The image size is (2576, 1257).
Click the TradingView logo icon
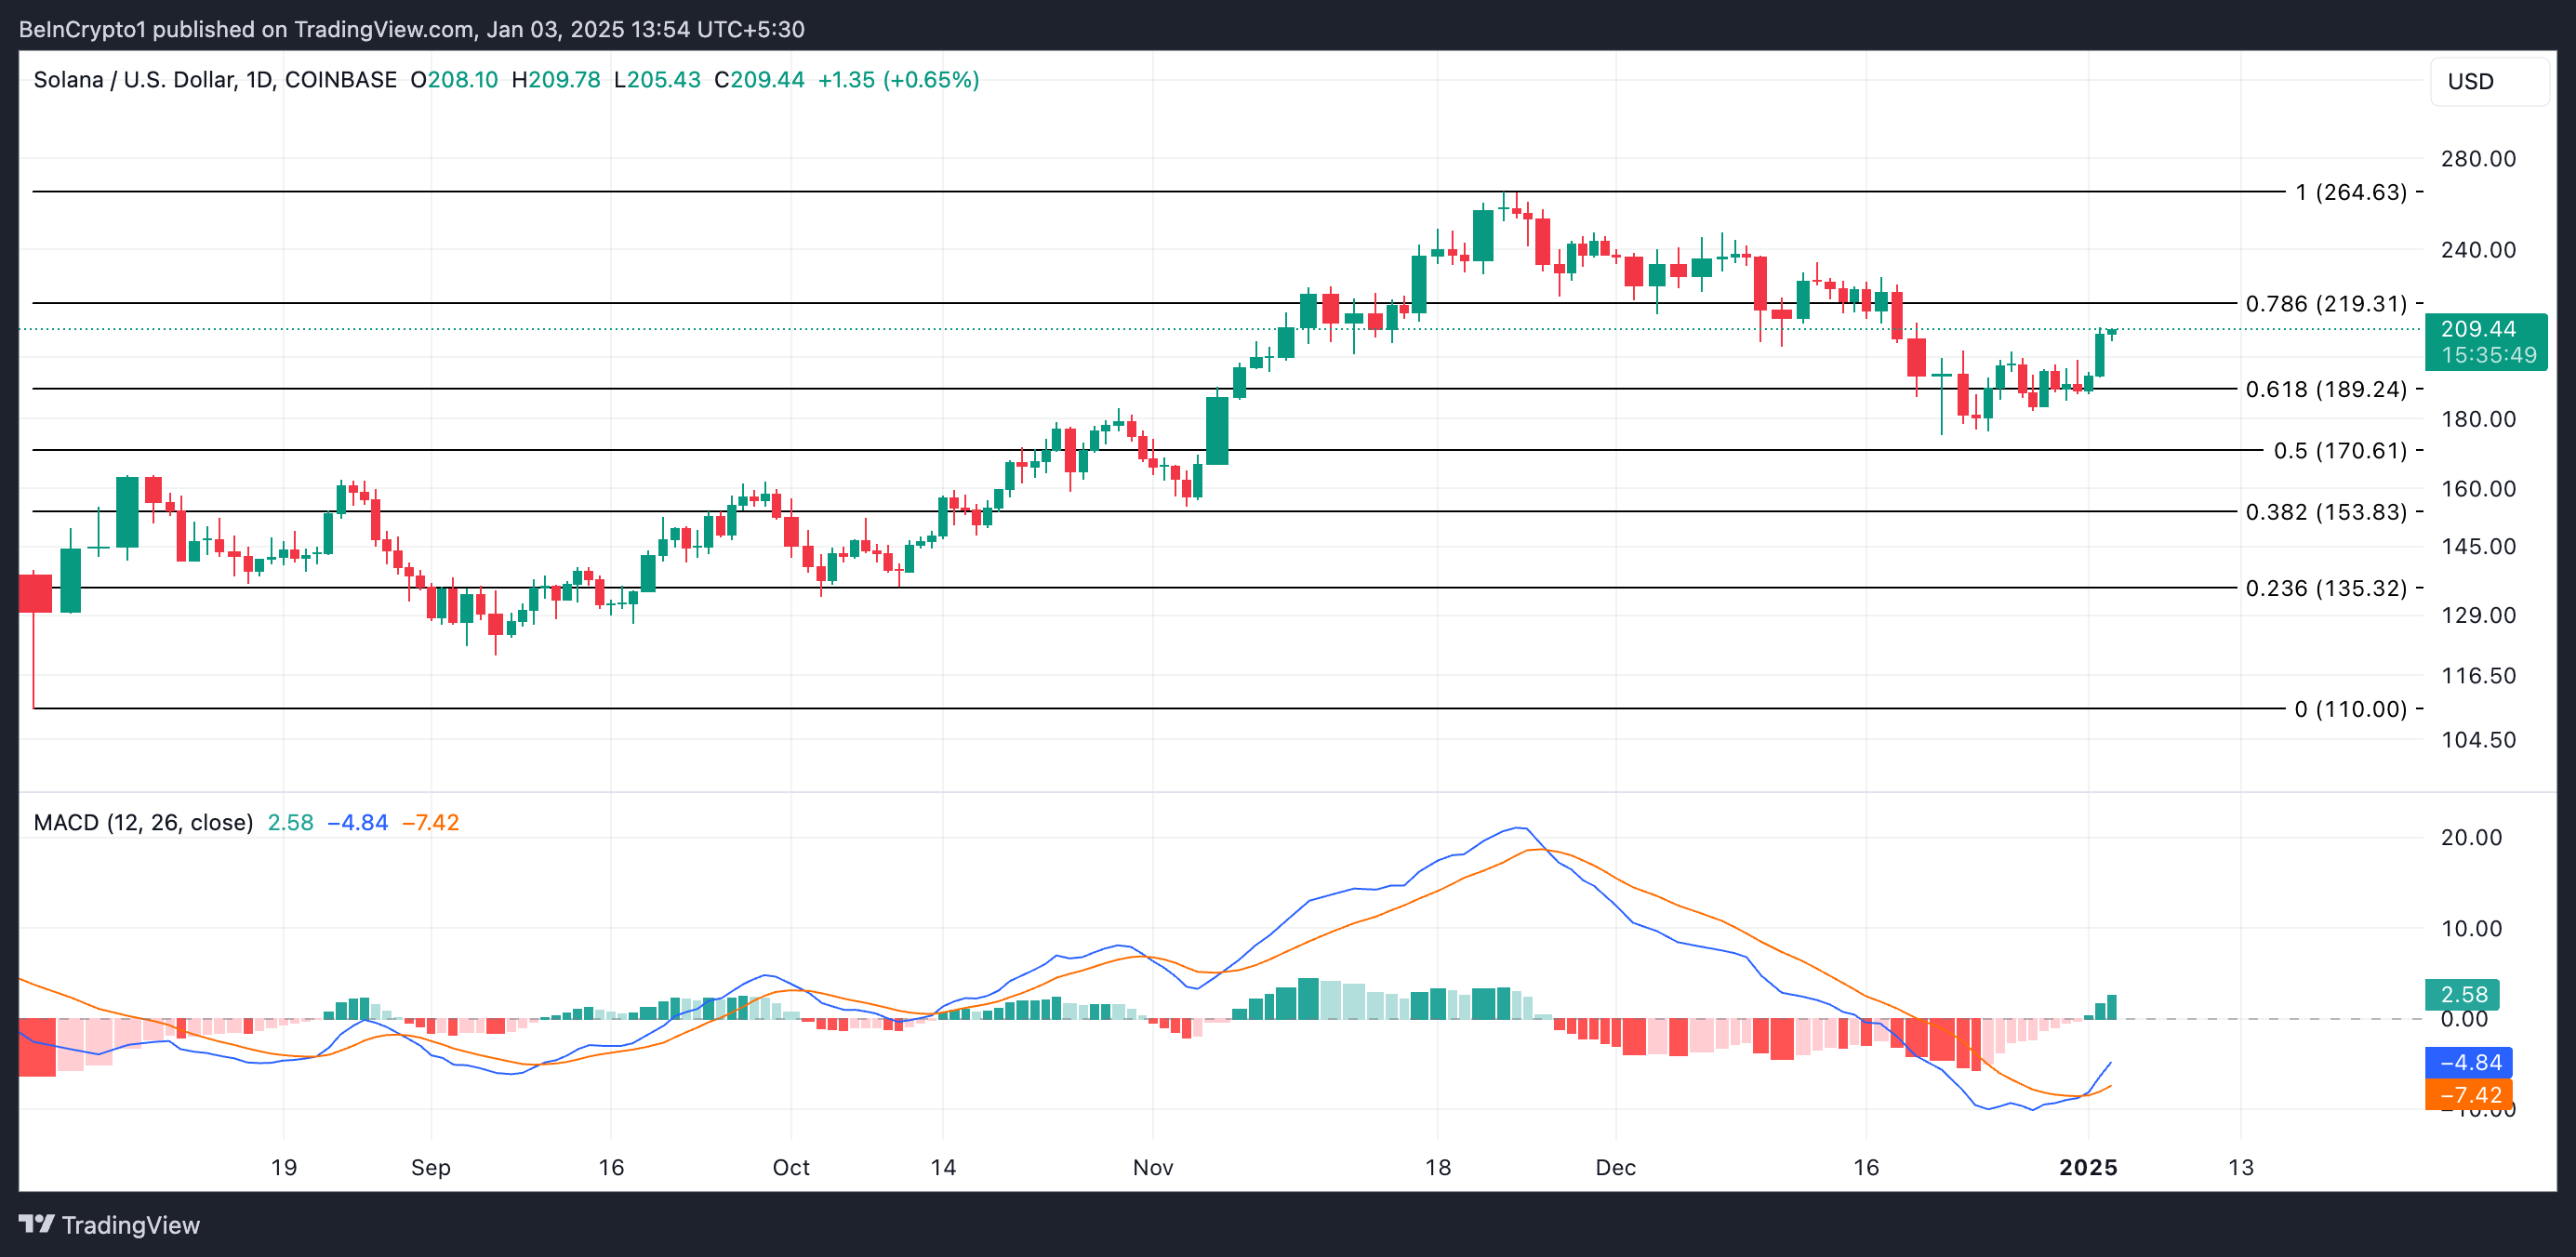[36, 1224]
